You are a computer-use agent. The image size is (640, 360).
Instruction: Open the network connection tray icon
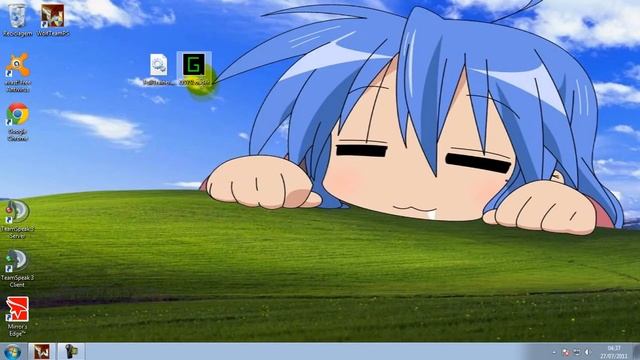tap(576, 352)
